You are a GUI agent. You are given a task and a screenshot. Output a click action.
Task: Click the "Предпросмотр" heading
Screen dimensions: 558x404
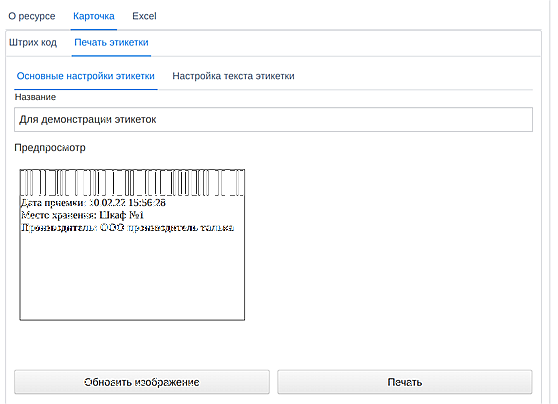[x=50, y=148]
